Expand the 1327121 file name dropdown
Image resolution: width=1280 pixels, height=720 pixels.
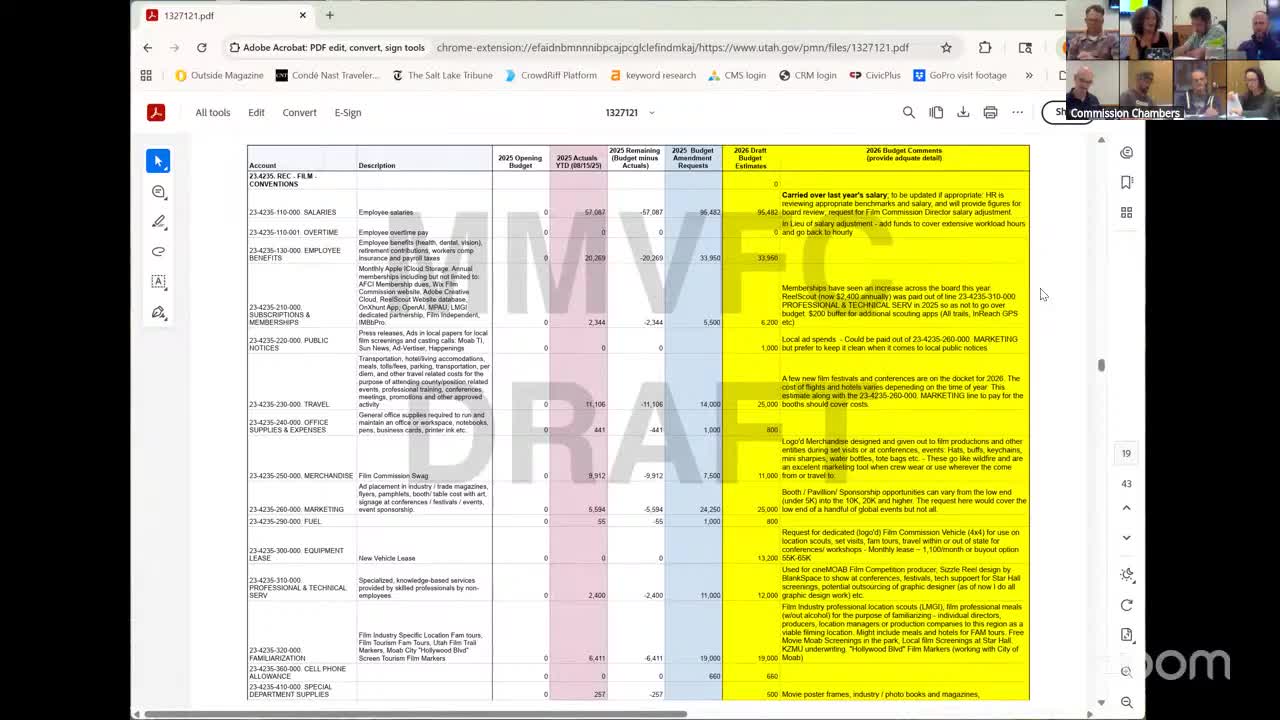point(651,113)
